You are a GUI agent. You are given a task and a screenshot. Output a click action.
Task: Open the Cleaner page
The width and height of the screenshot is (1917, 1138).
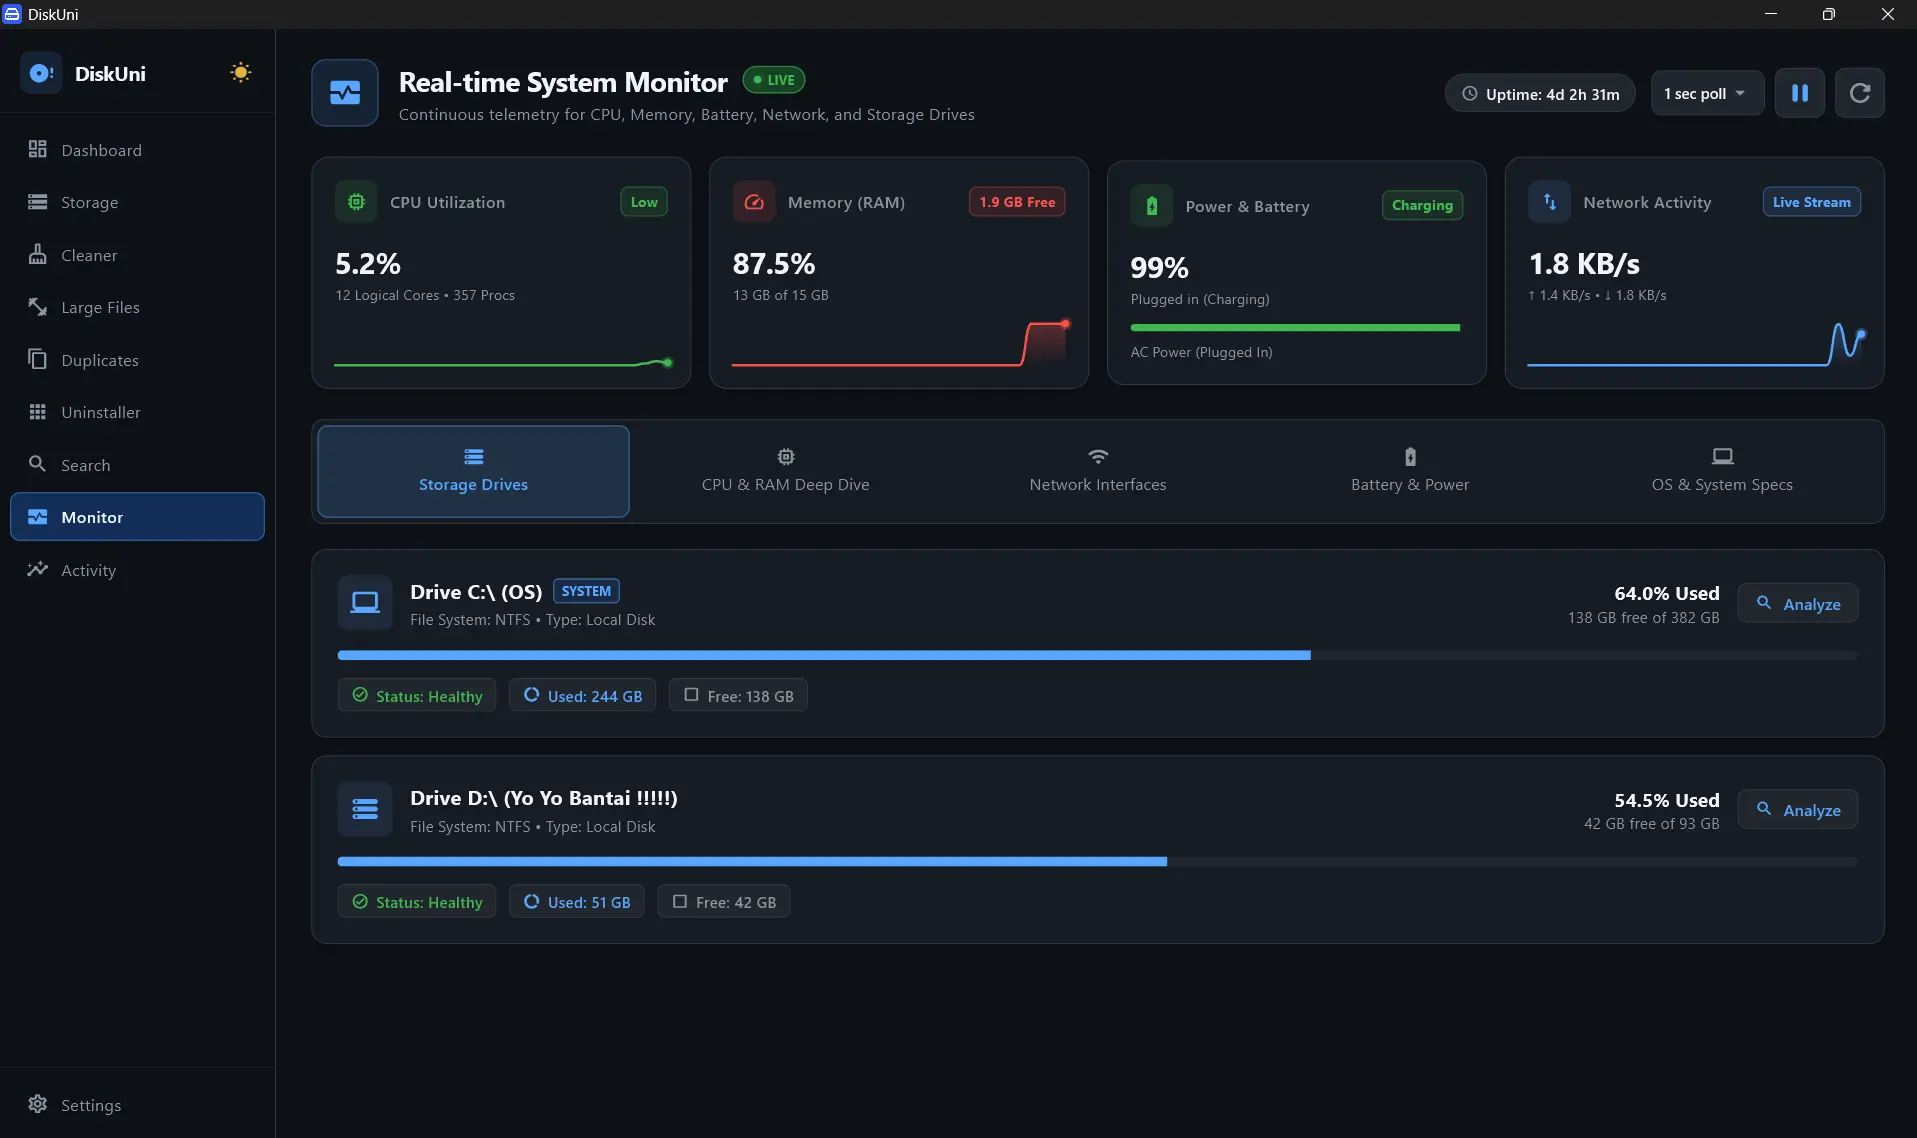pos(137,255)
